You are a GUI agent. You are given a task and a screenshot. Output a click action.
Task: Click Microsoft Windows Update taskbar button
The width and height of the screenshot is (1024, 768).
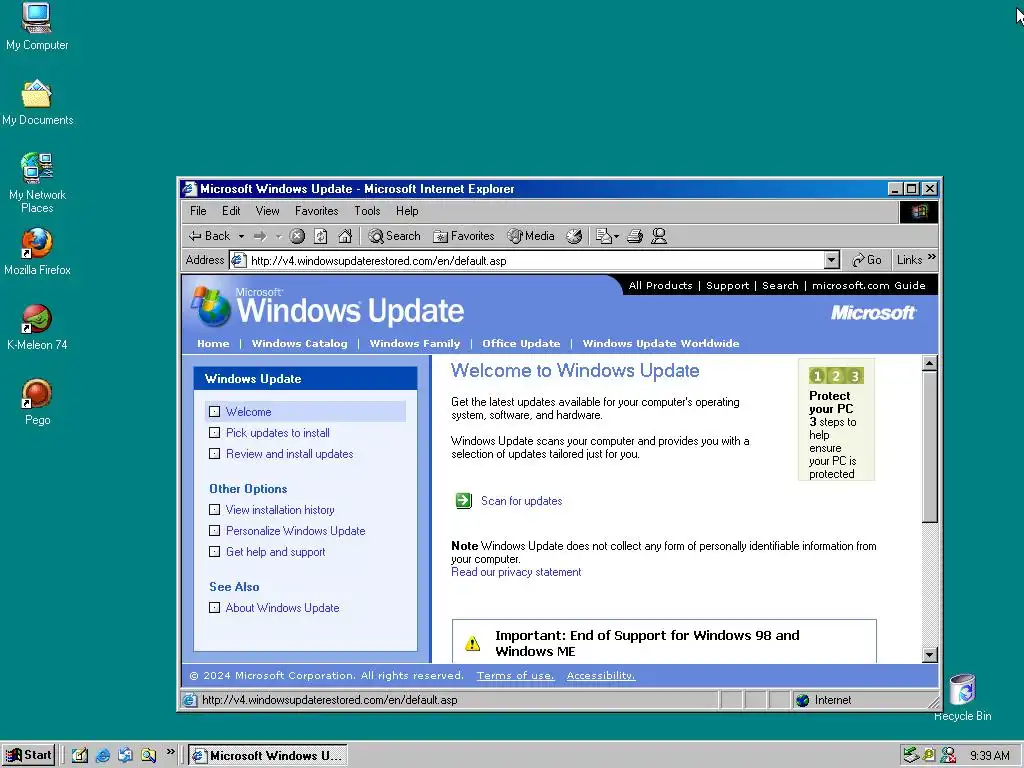268,755
